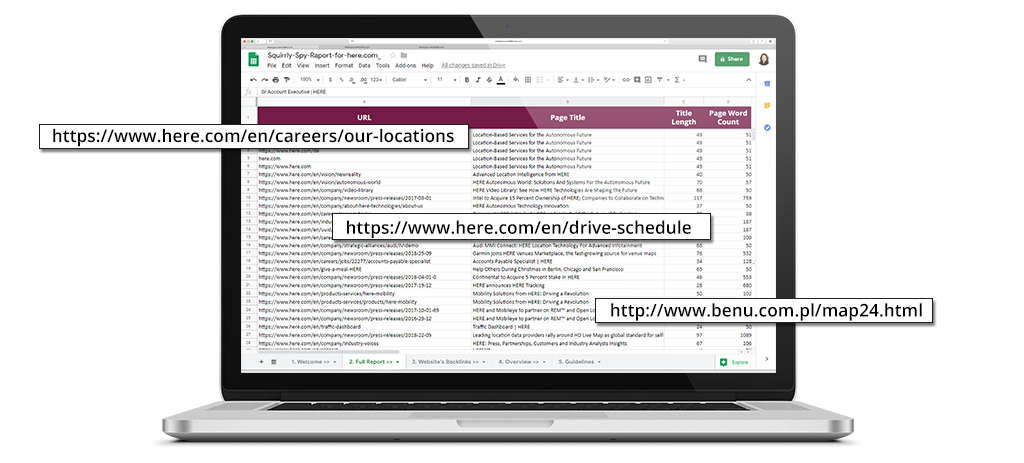Create a filter
This screenshot has width=1024, height=463.
(x=660, y=80)
